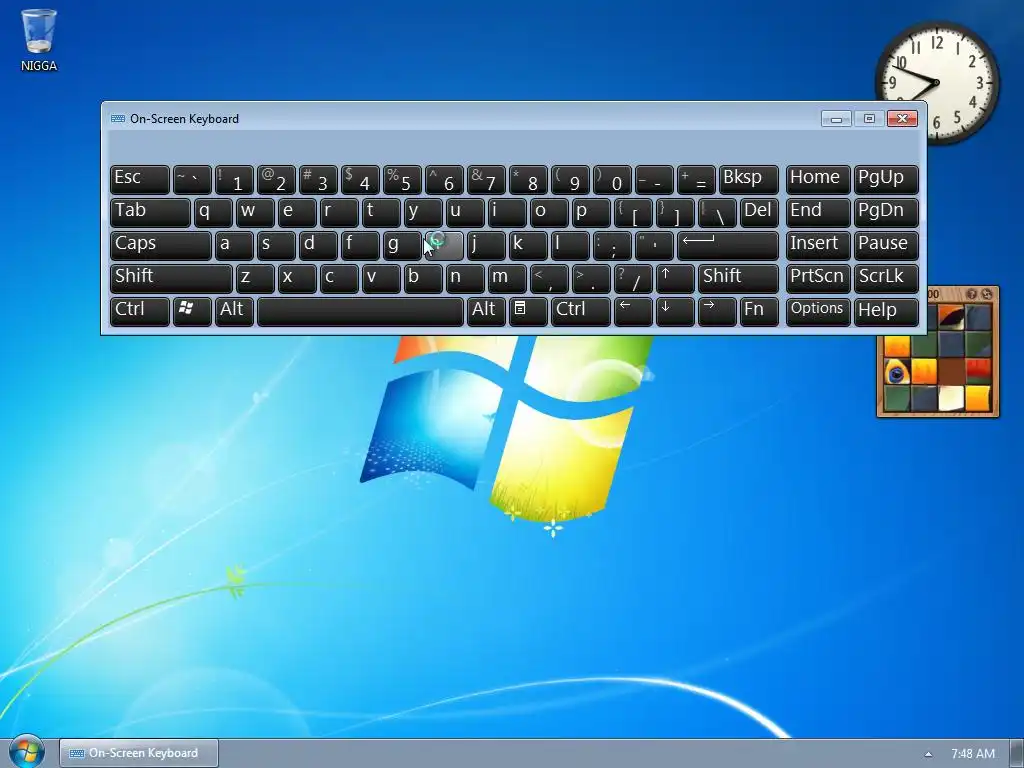The height and width of the screenshot is (768, 1024).
Task: Open the Windows Start menu orb
Action: click(x=26, y=752)
